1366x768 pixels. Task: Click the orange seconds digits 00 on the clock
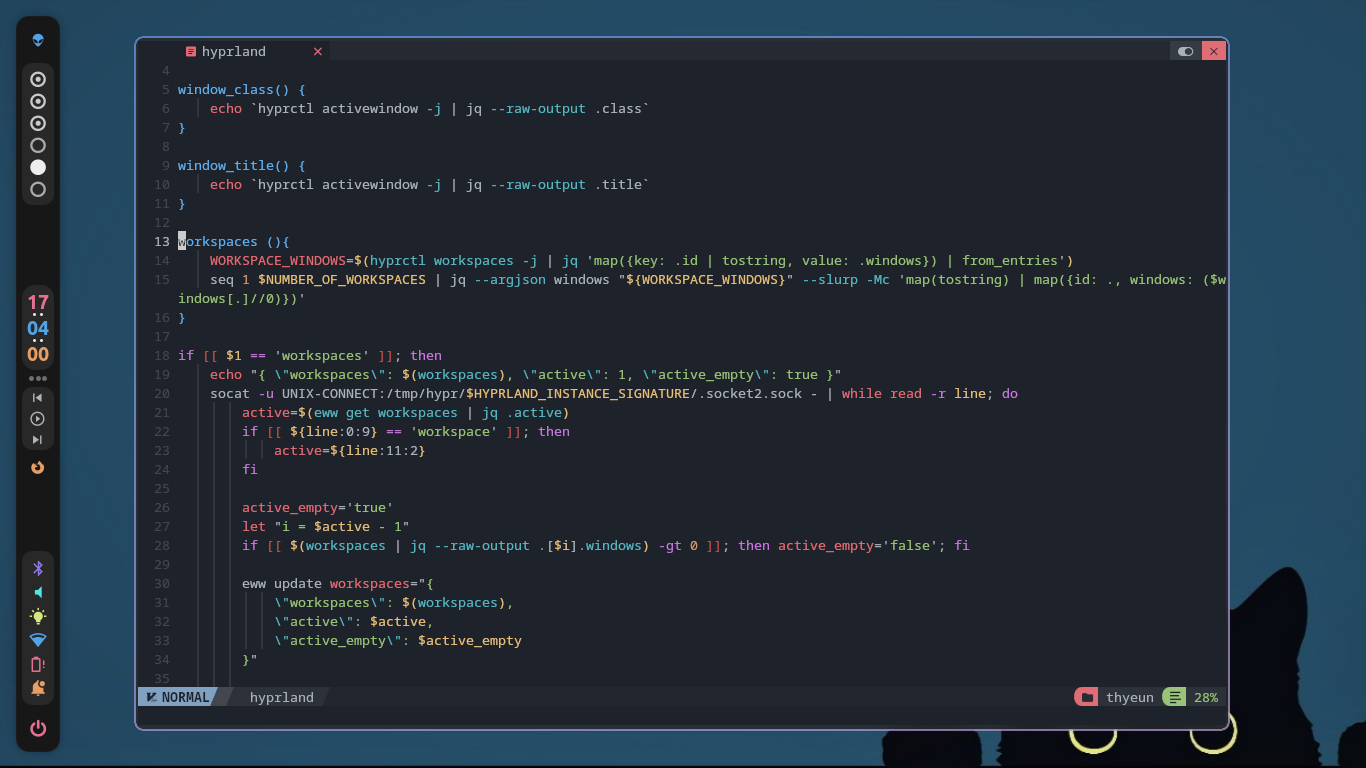(x=38, y=354)
